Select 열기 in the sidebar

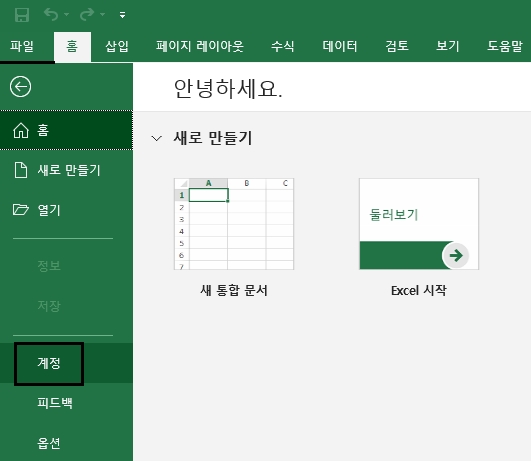[66, 210]
